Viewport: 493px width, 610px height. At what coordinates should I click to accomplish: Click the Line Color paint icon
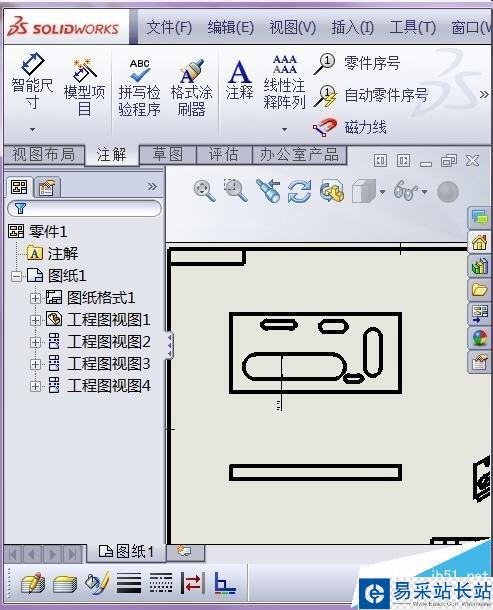tap(96, 584)
